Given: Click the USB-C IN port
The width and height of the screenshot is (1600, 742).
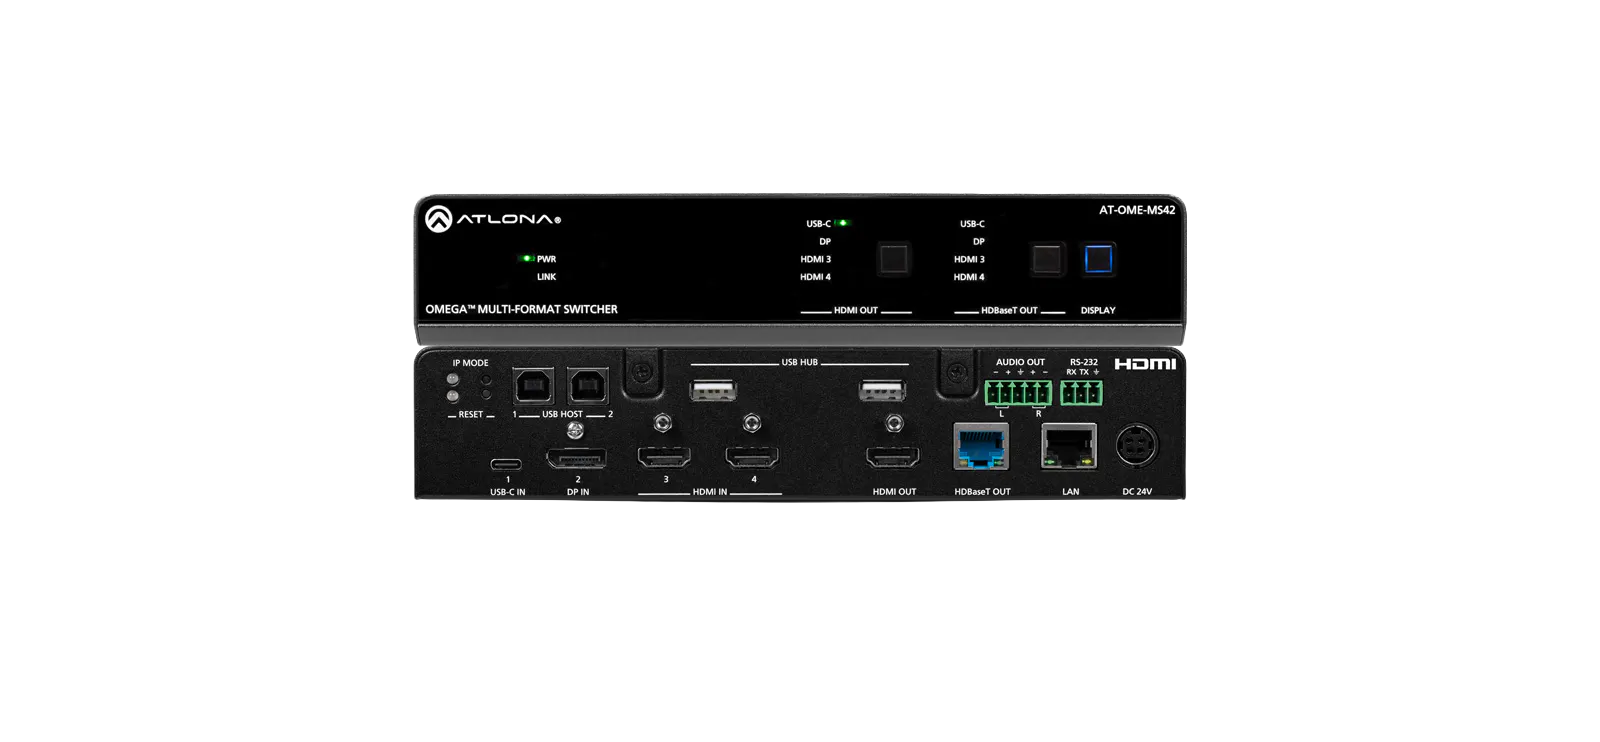Looking at the screenshot, I should 506,464.
